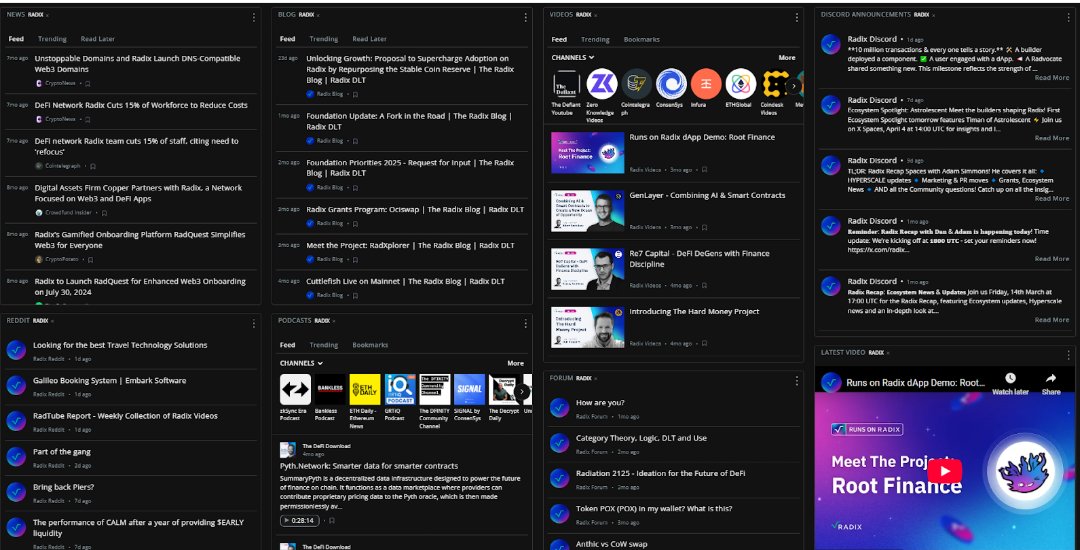This screenshot has height=550, width=1080.
Task: Click Watch later on the latest video
Action: (1010, 383)
